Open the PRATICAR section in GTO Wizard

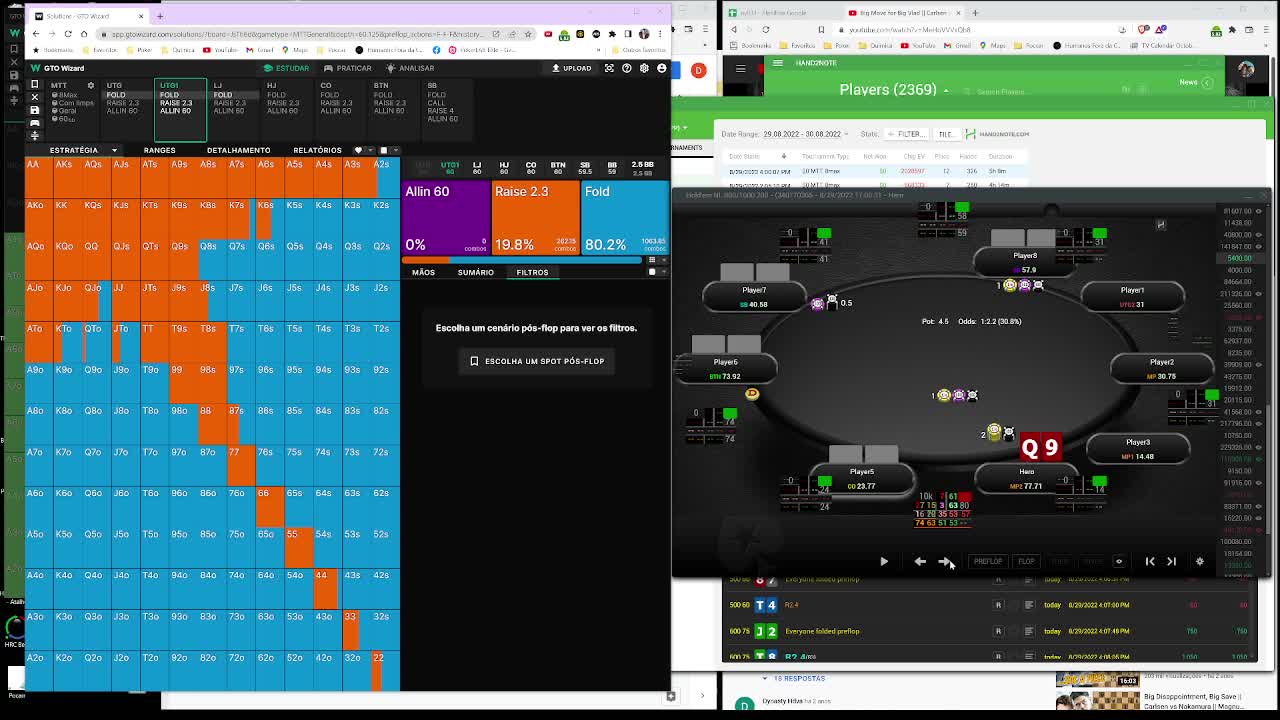[x=347, y=68]
